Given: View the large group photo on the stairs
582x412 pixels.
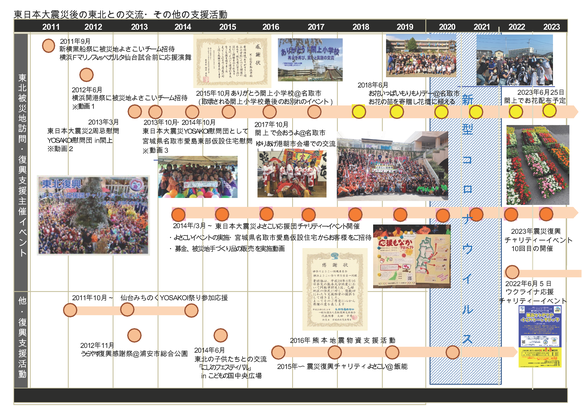Looking at the screenshot, I should [x=393, y=166].
